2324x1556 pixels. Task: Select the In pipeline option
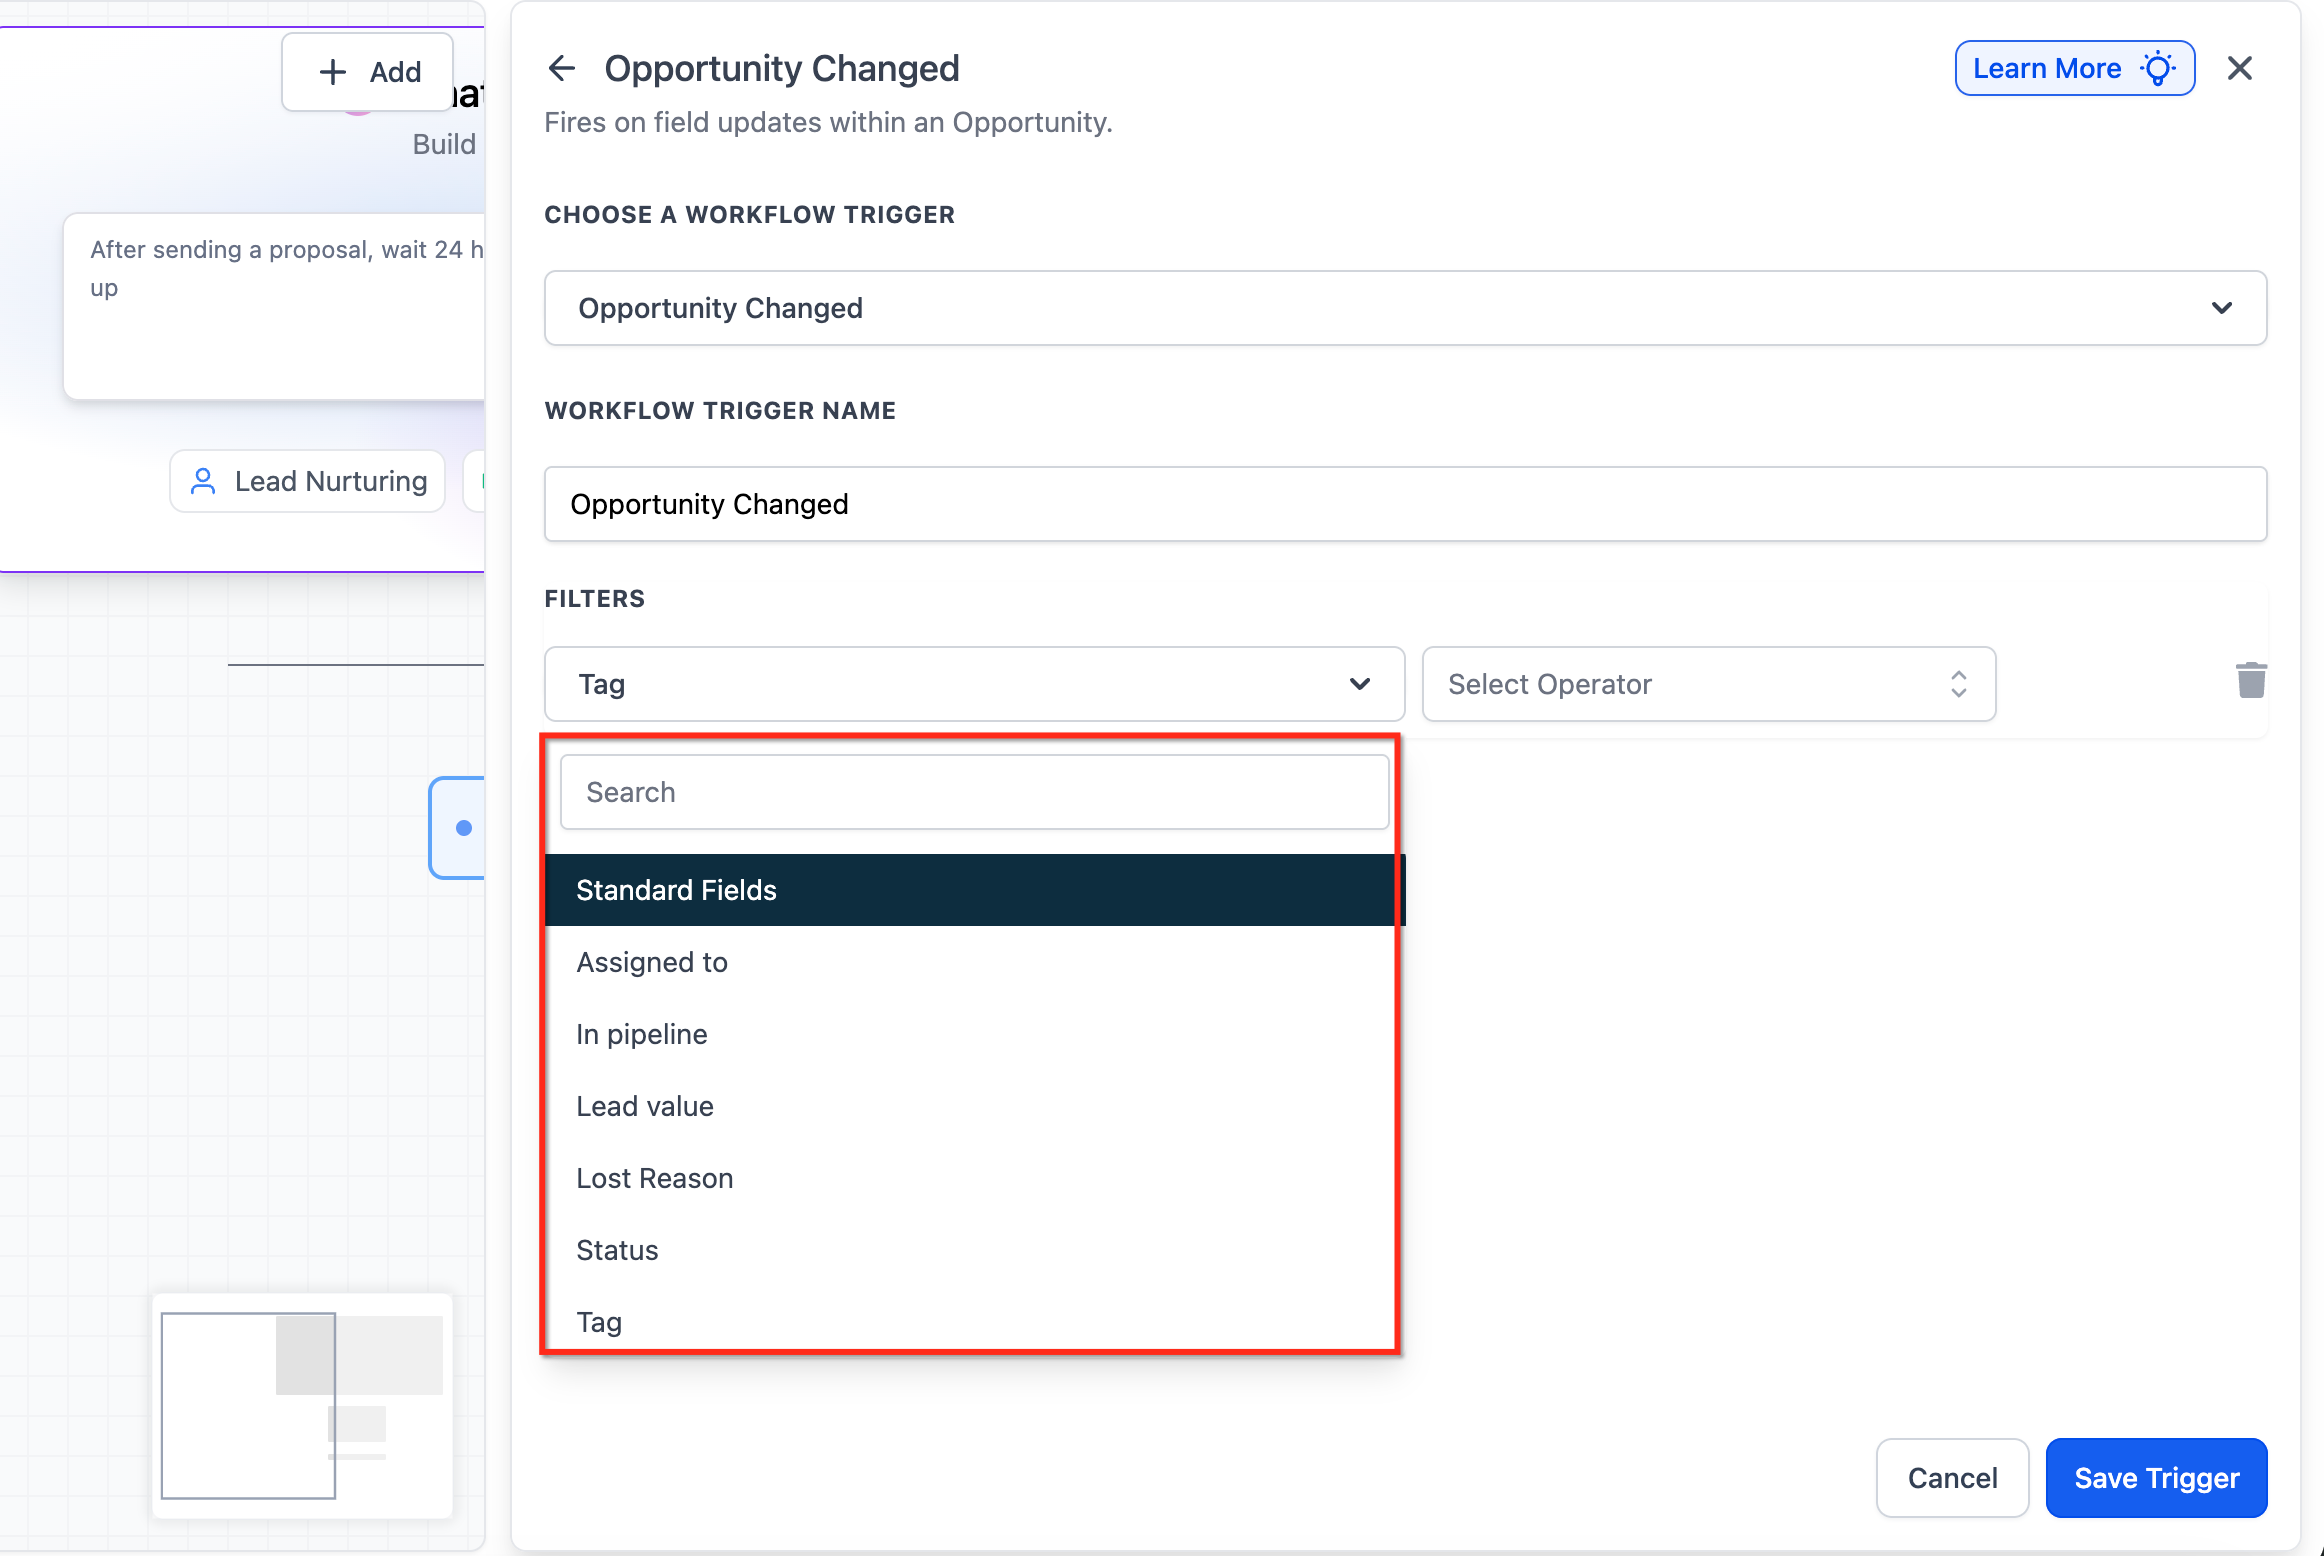pos(642,1034)
